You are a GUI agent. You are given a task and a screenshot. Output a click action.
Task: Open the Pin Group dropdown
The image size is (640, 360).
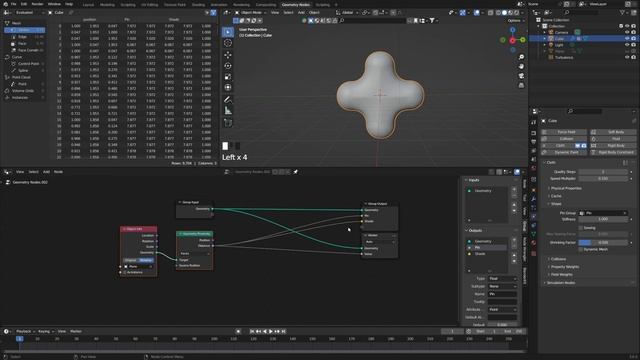(603, 213)
